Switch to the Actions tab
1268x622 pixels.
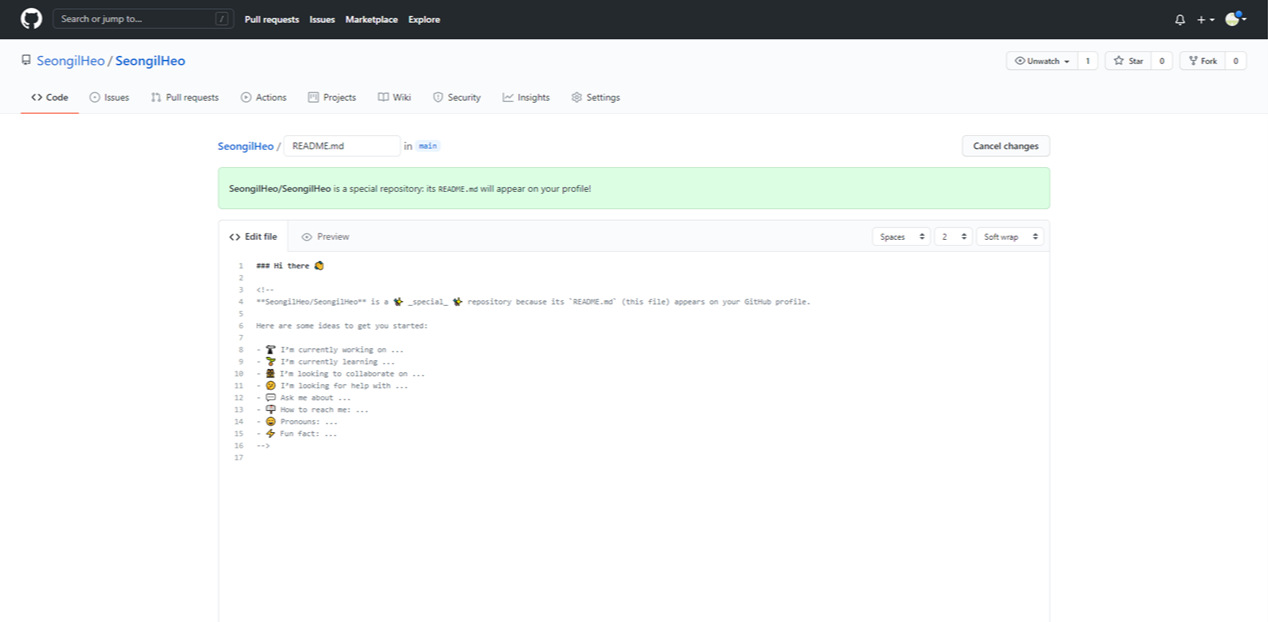[264, 97]
